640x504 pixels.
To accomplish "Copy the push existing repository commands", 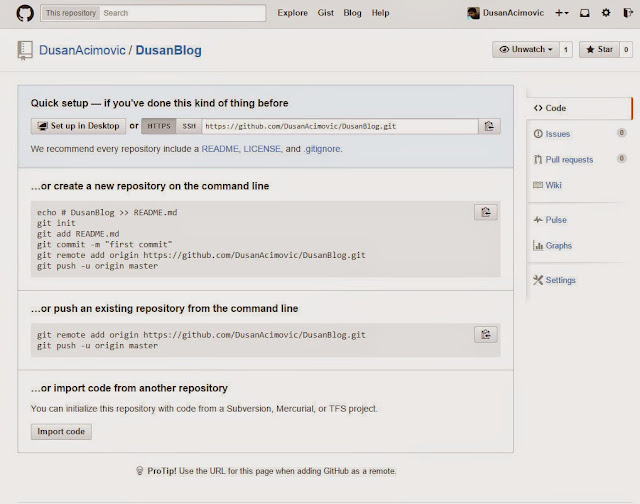I will click(486, 335).
